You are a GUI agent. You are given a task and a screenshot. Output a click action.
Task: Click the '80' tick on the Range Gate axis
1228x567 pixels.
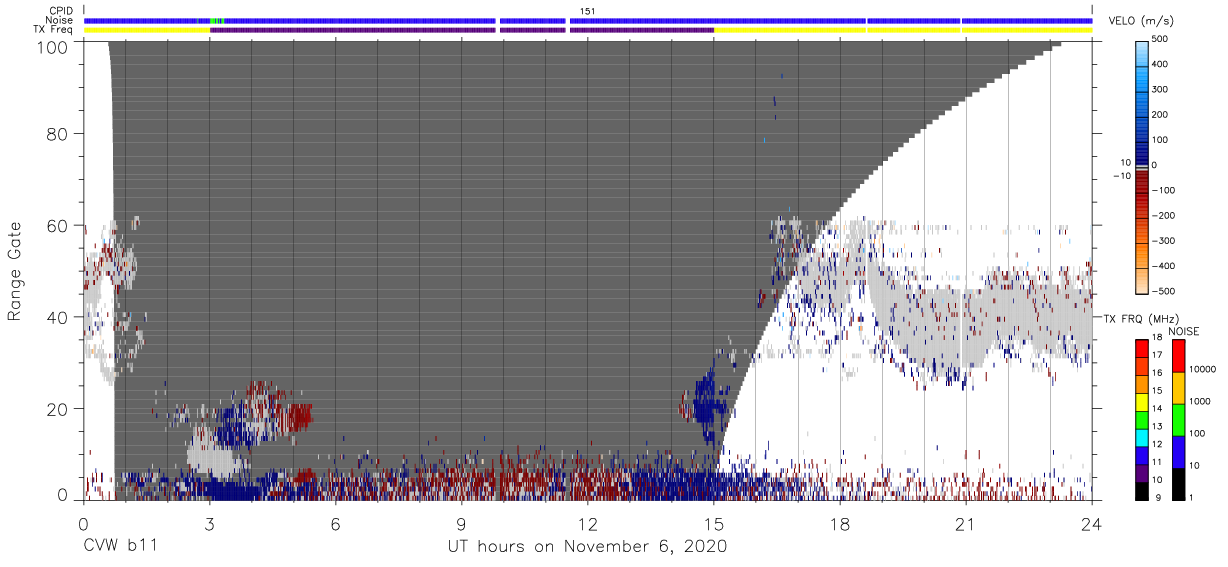(58, 134)
